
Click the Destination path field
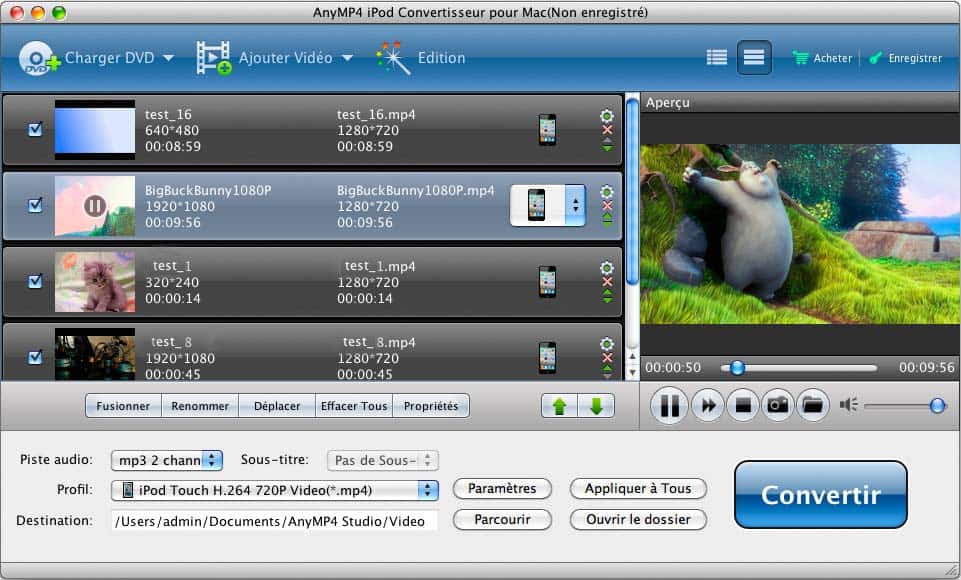(275, 521)
